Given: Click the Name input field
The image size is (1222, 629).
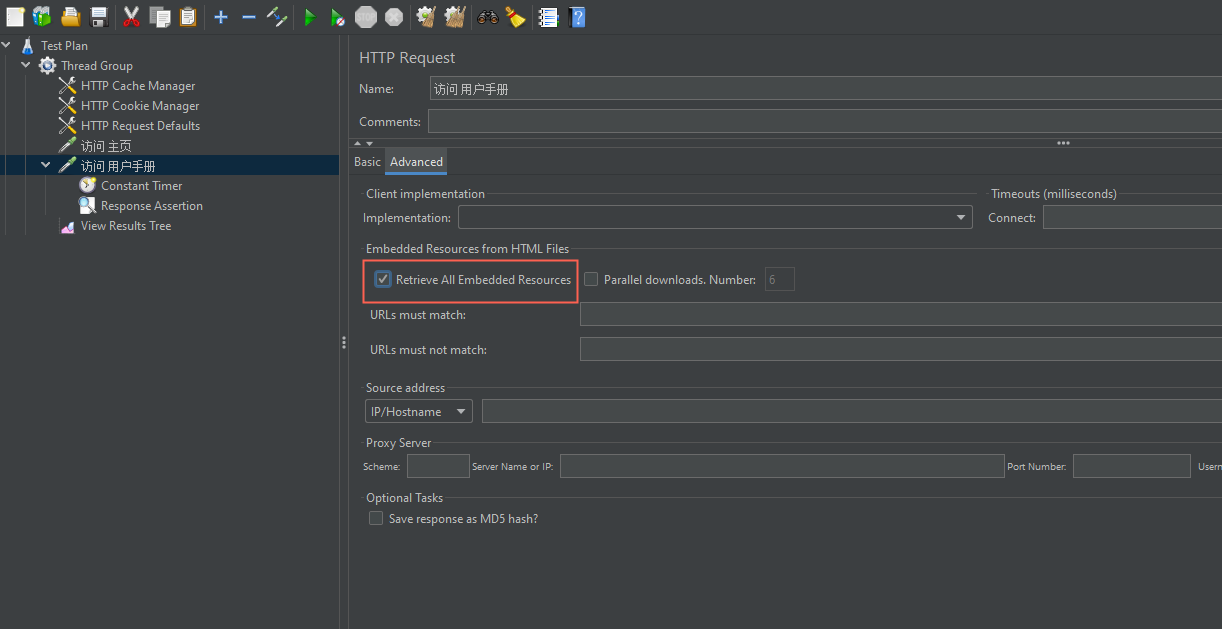Looking at the screenshot, I should [825, 89].
